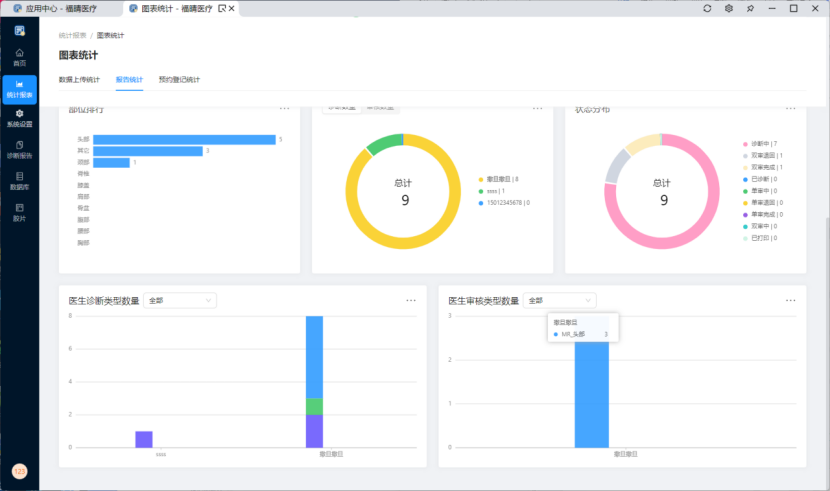Screen dimensions: 830x491
Task: Switch to 预约登记统计 tab
Action: coord(179,79)
